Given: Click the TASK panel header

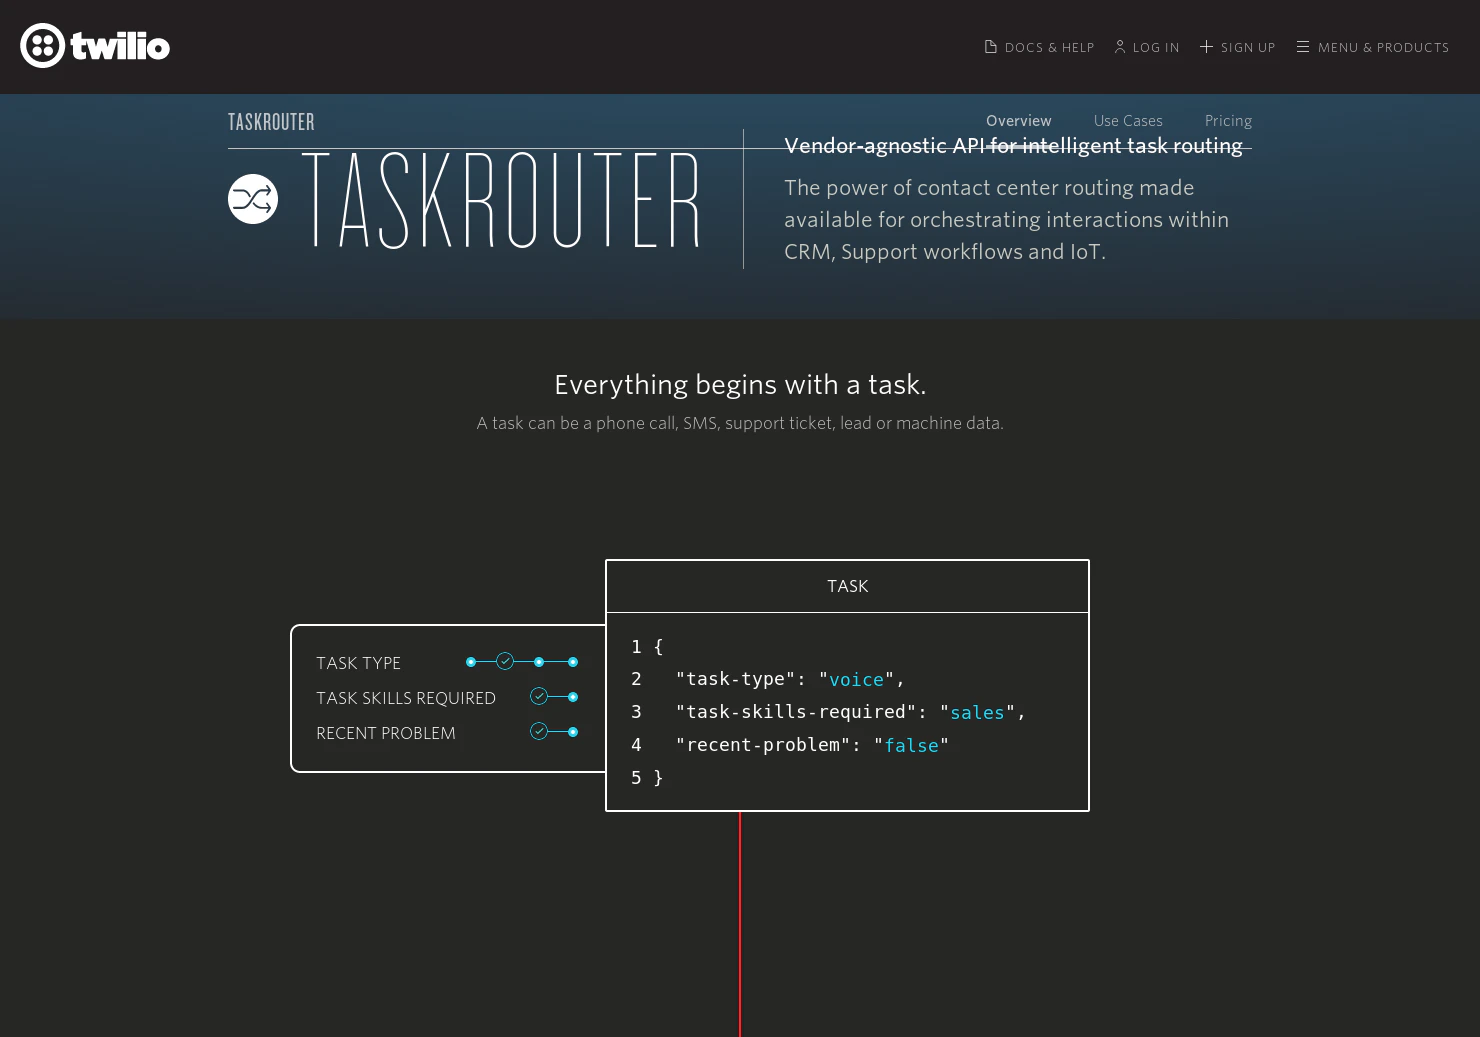Looking at the screenshot, I should [847, 586].
